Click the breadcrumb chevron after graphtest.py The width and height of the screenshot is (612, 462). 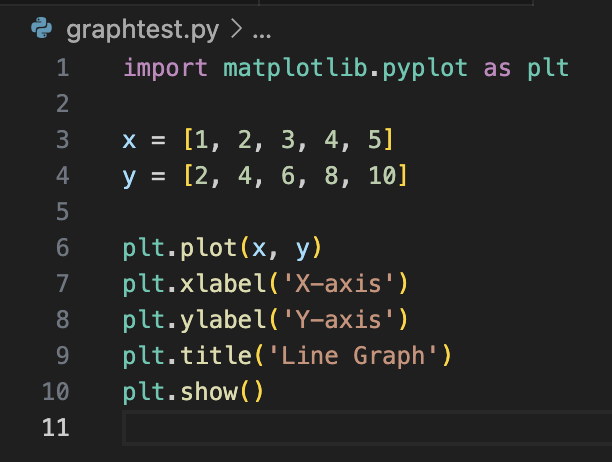coord(236,29)
